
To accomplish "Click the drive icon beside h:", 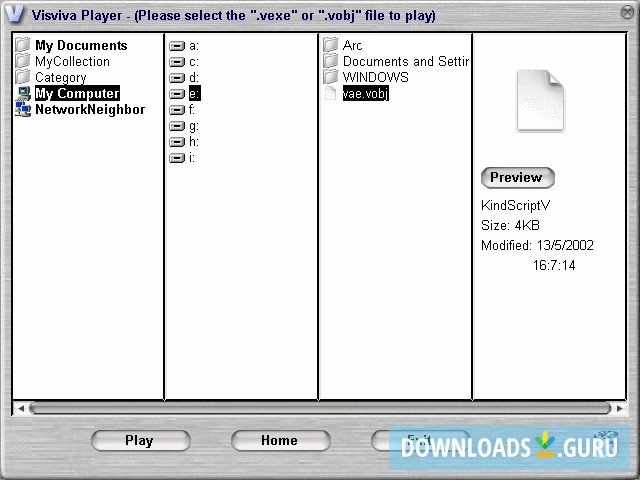I will point(177,142).
